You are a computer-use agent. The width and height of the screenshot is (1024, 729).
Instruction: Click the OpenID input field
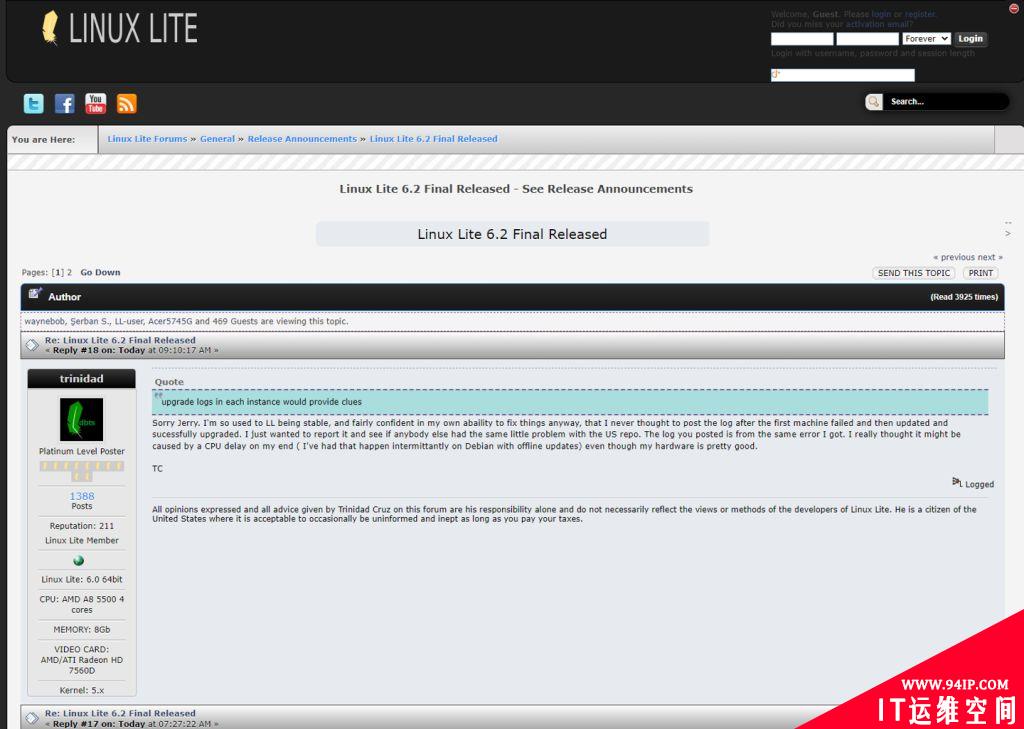point(842,75)
